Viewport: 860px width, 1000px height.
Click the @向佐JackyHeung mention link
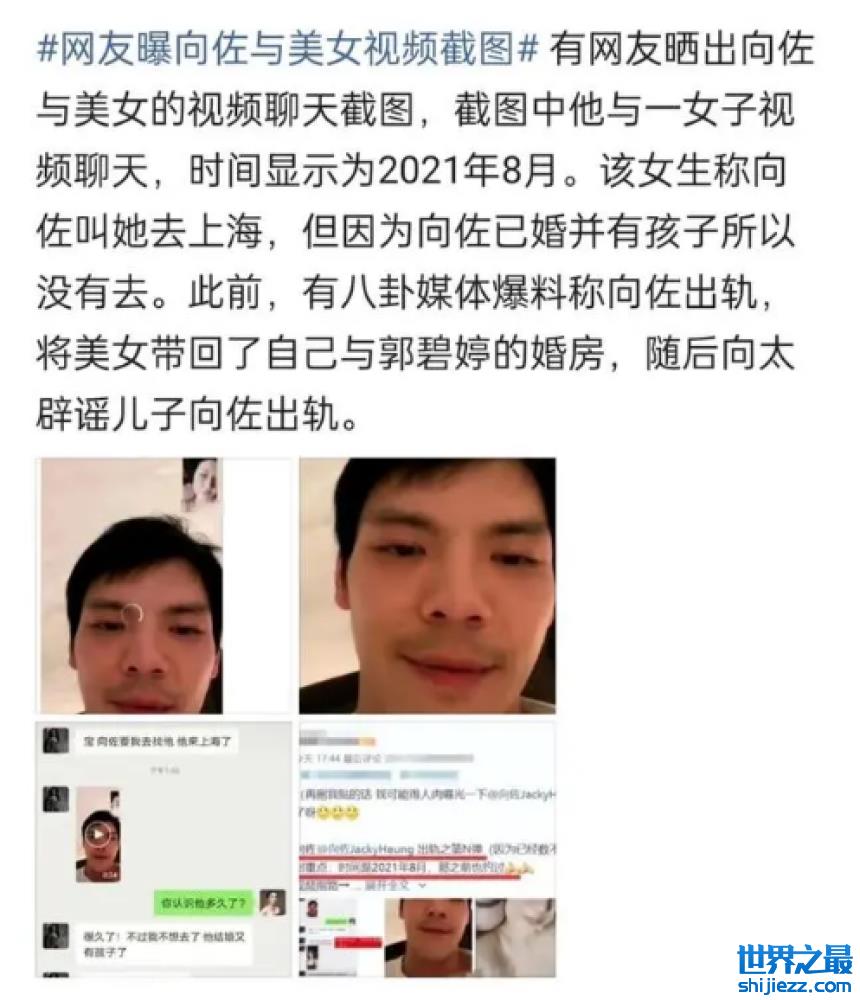click(366, 849)
